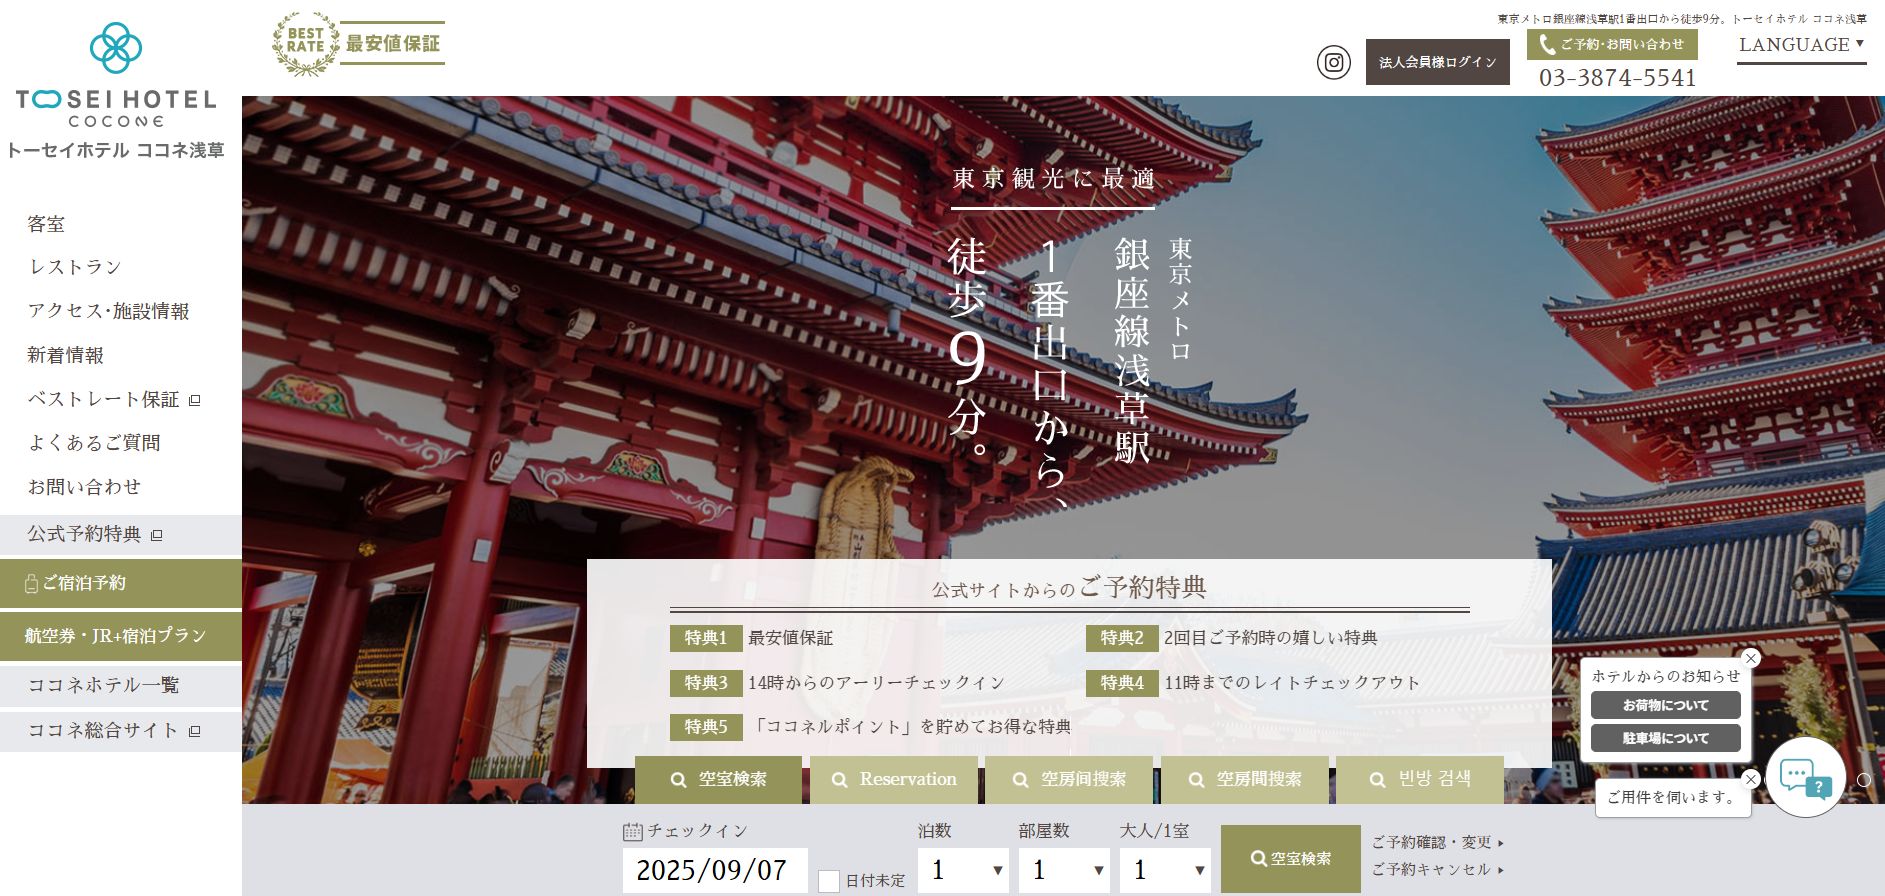
Task: Select the 空房間搜索 traditional Chinese tab
Action: point(1245,780)
